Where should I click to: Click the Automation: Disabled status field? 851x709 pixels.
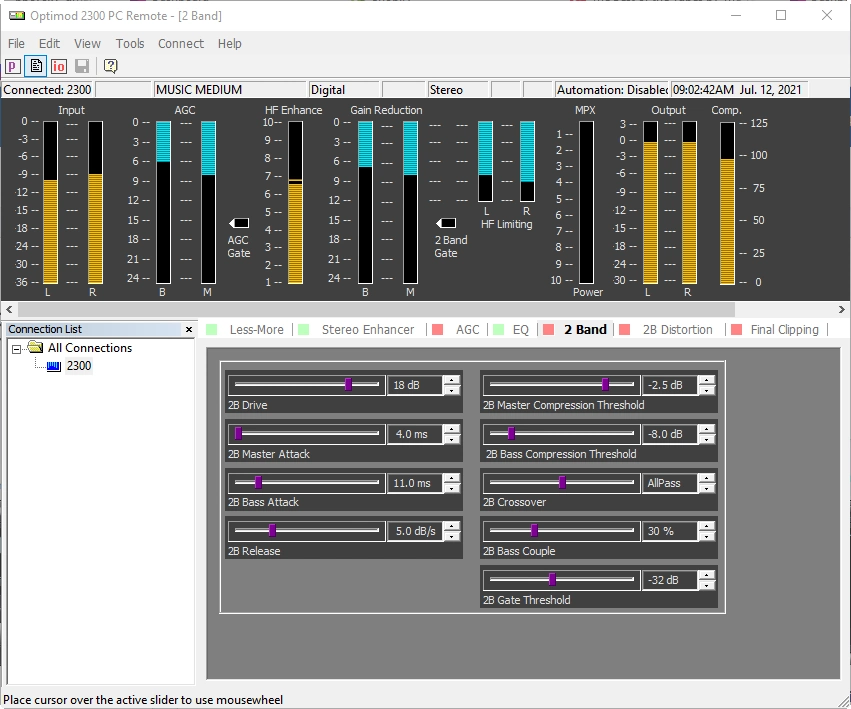pos(612,90)
